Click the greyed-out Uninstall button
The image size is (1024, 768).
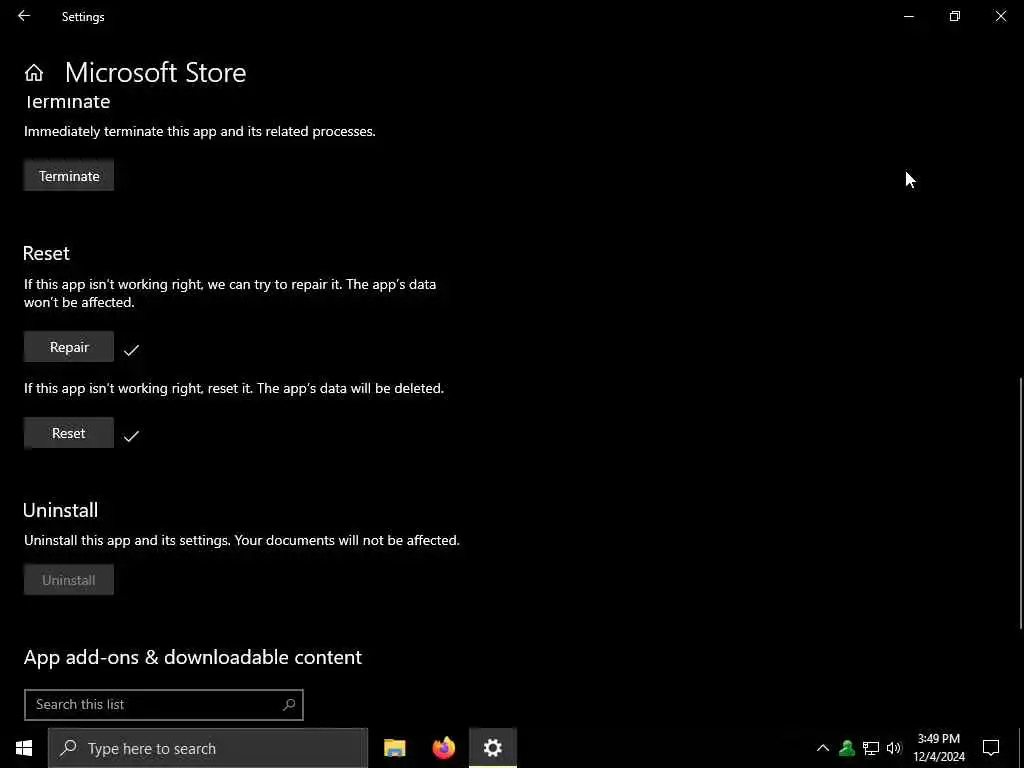pyautogui.click(x=69, y=580)
